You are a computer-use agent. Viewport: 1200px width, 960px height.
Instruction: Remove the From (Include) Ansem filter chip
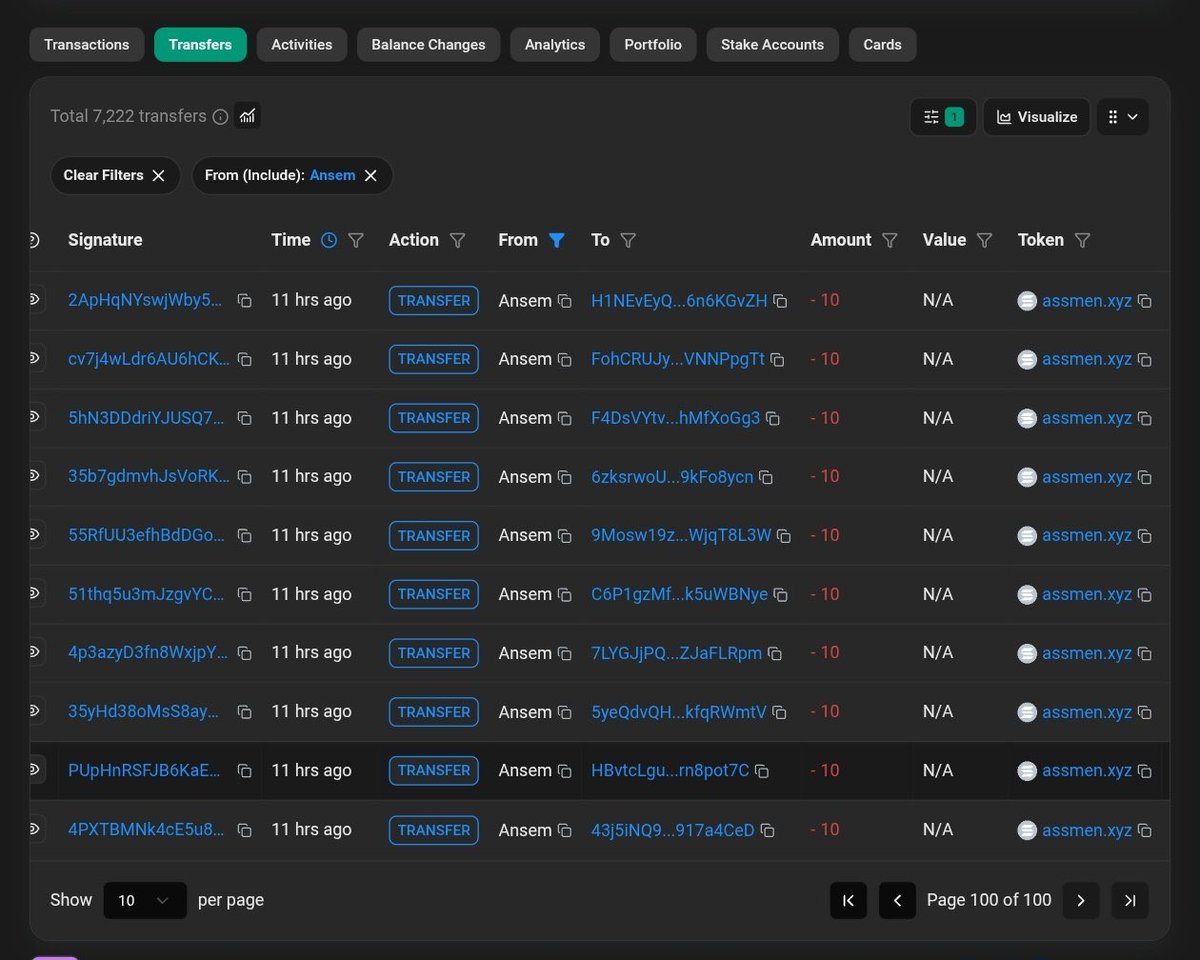(370, 175)
